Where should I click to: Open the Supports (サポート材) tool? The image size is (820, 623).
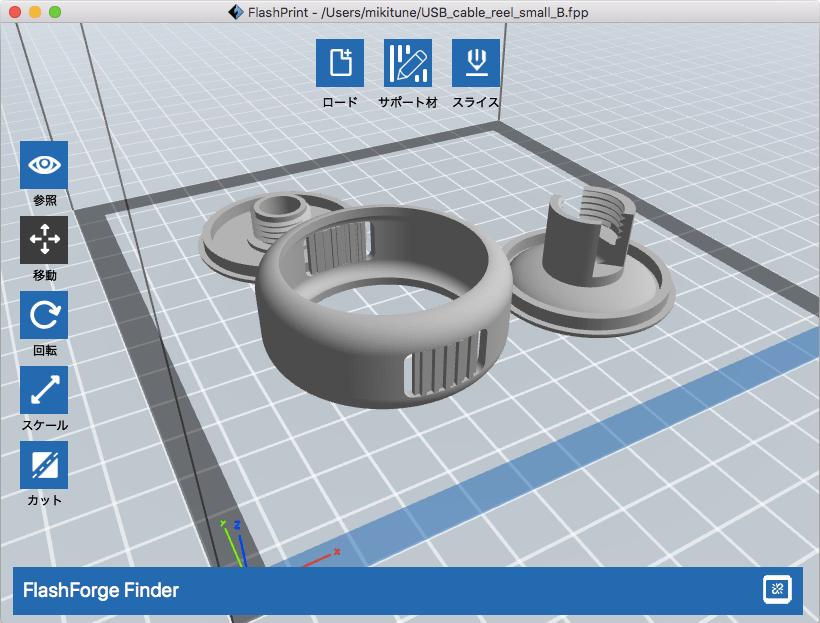point(408,63)
